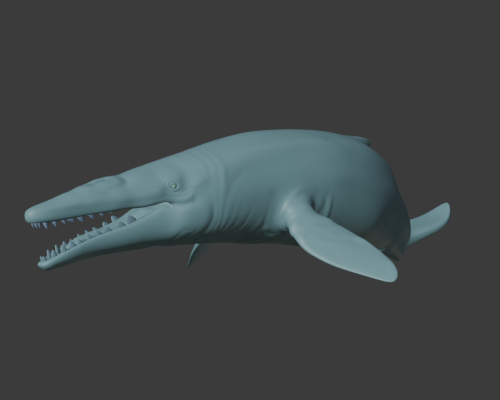Select the blowhole ridge on the snout

(103, 182)
